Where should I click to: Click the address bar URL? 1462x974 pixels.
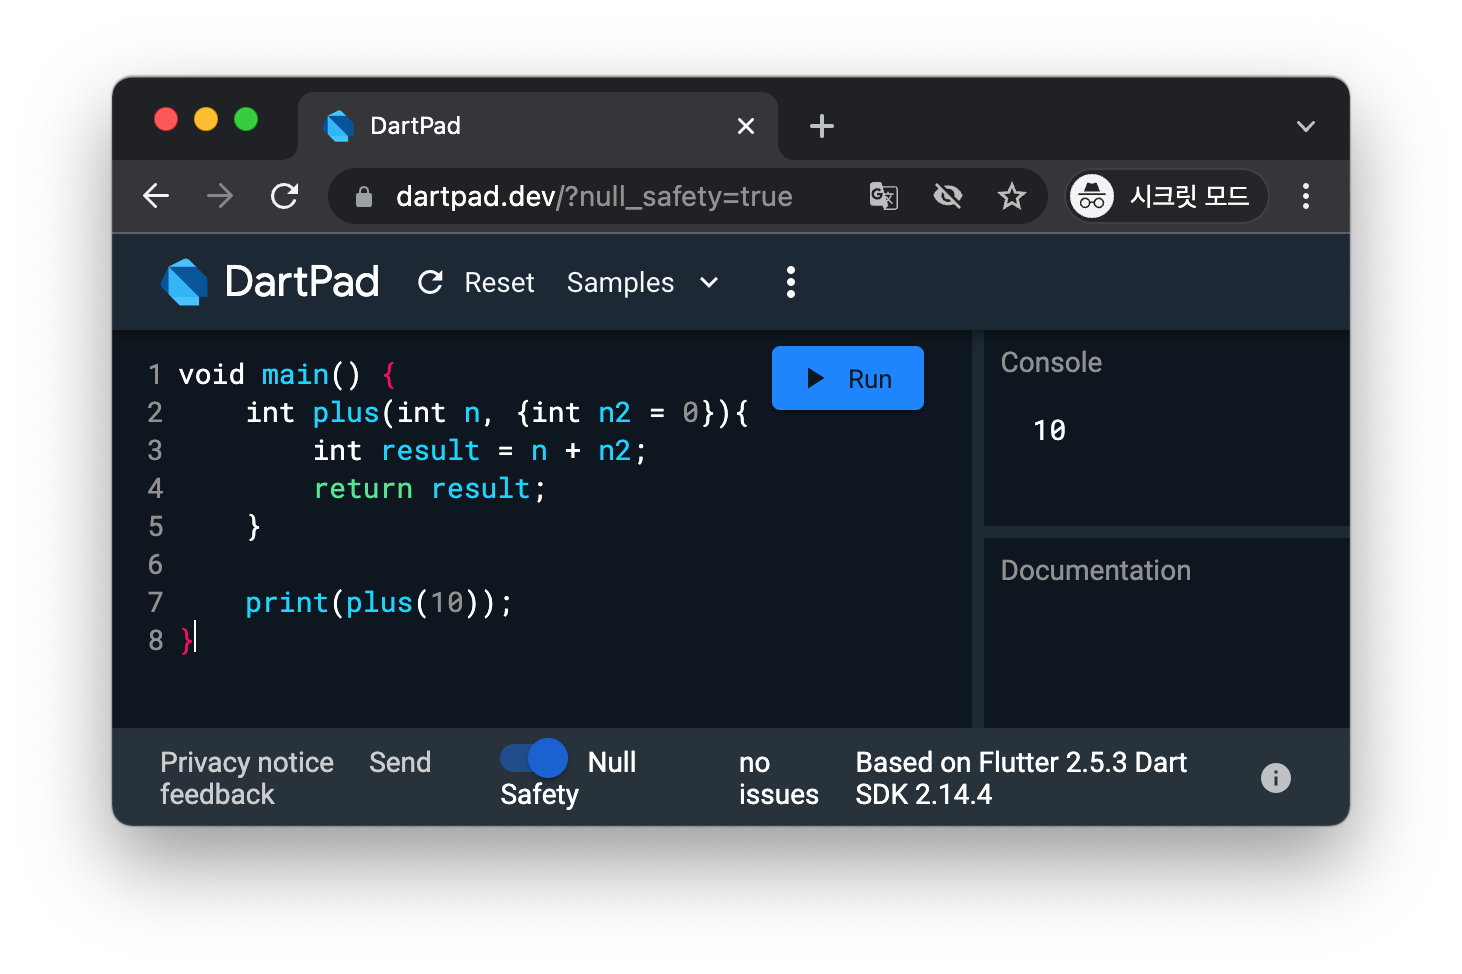[x=594, y=196]
